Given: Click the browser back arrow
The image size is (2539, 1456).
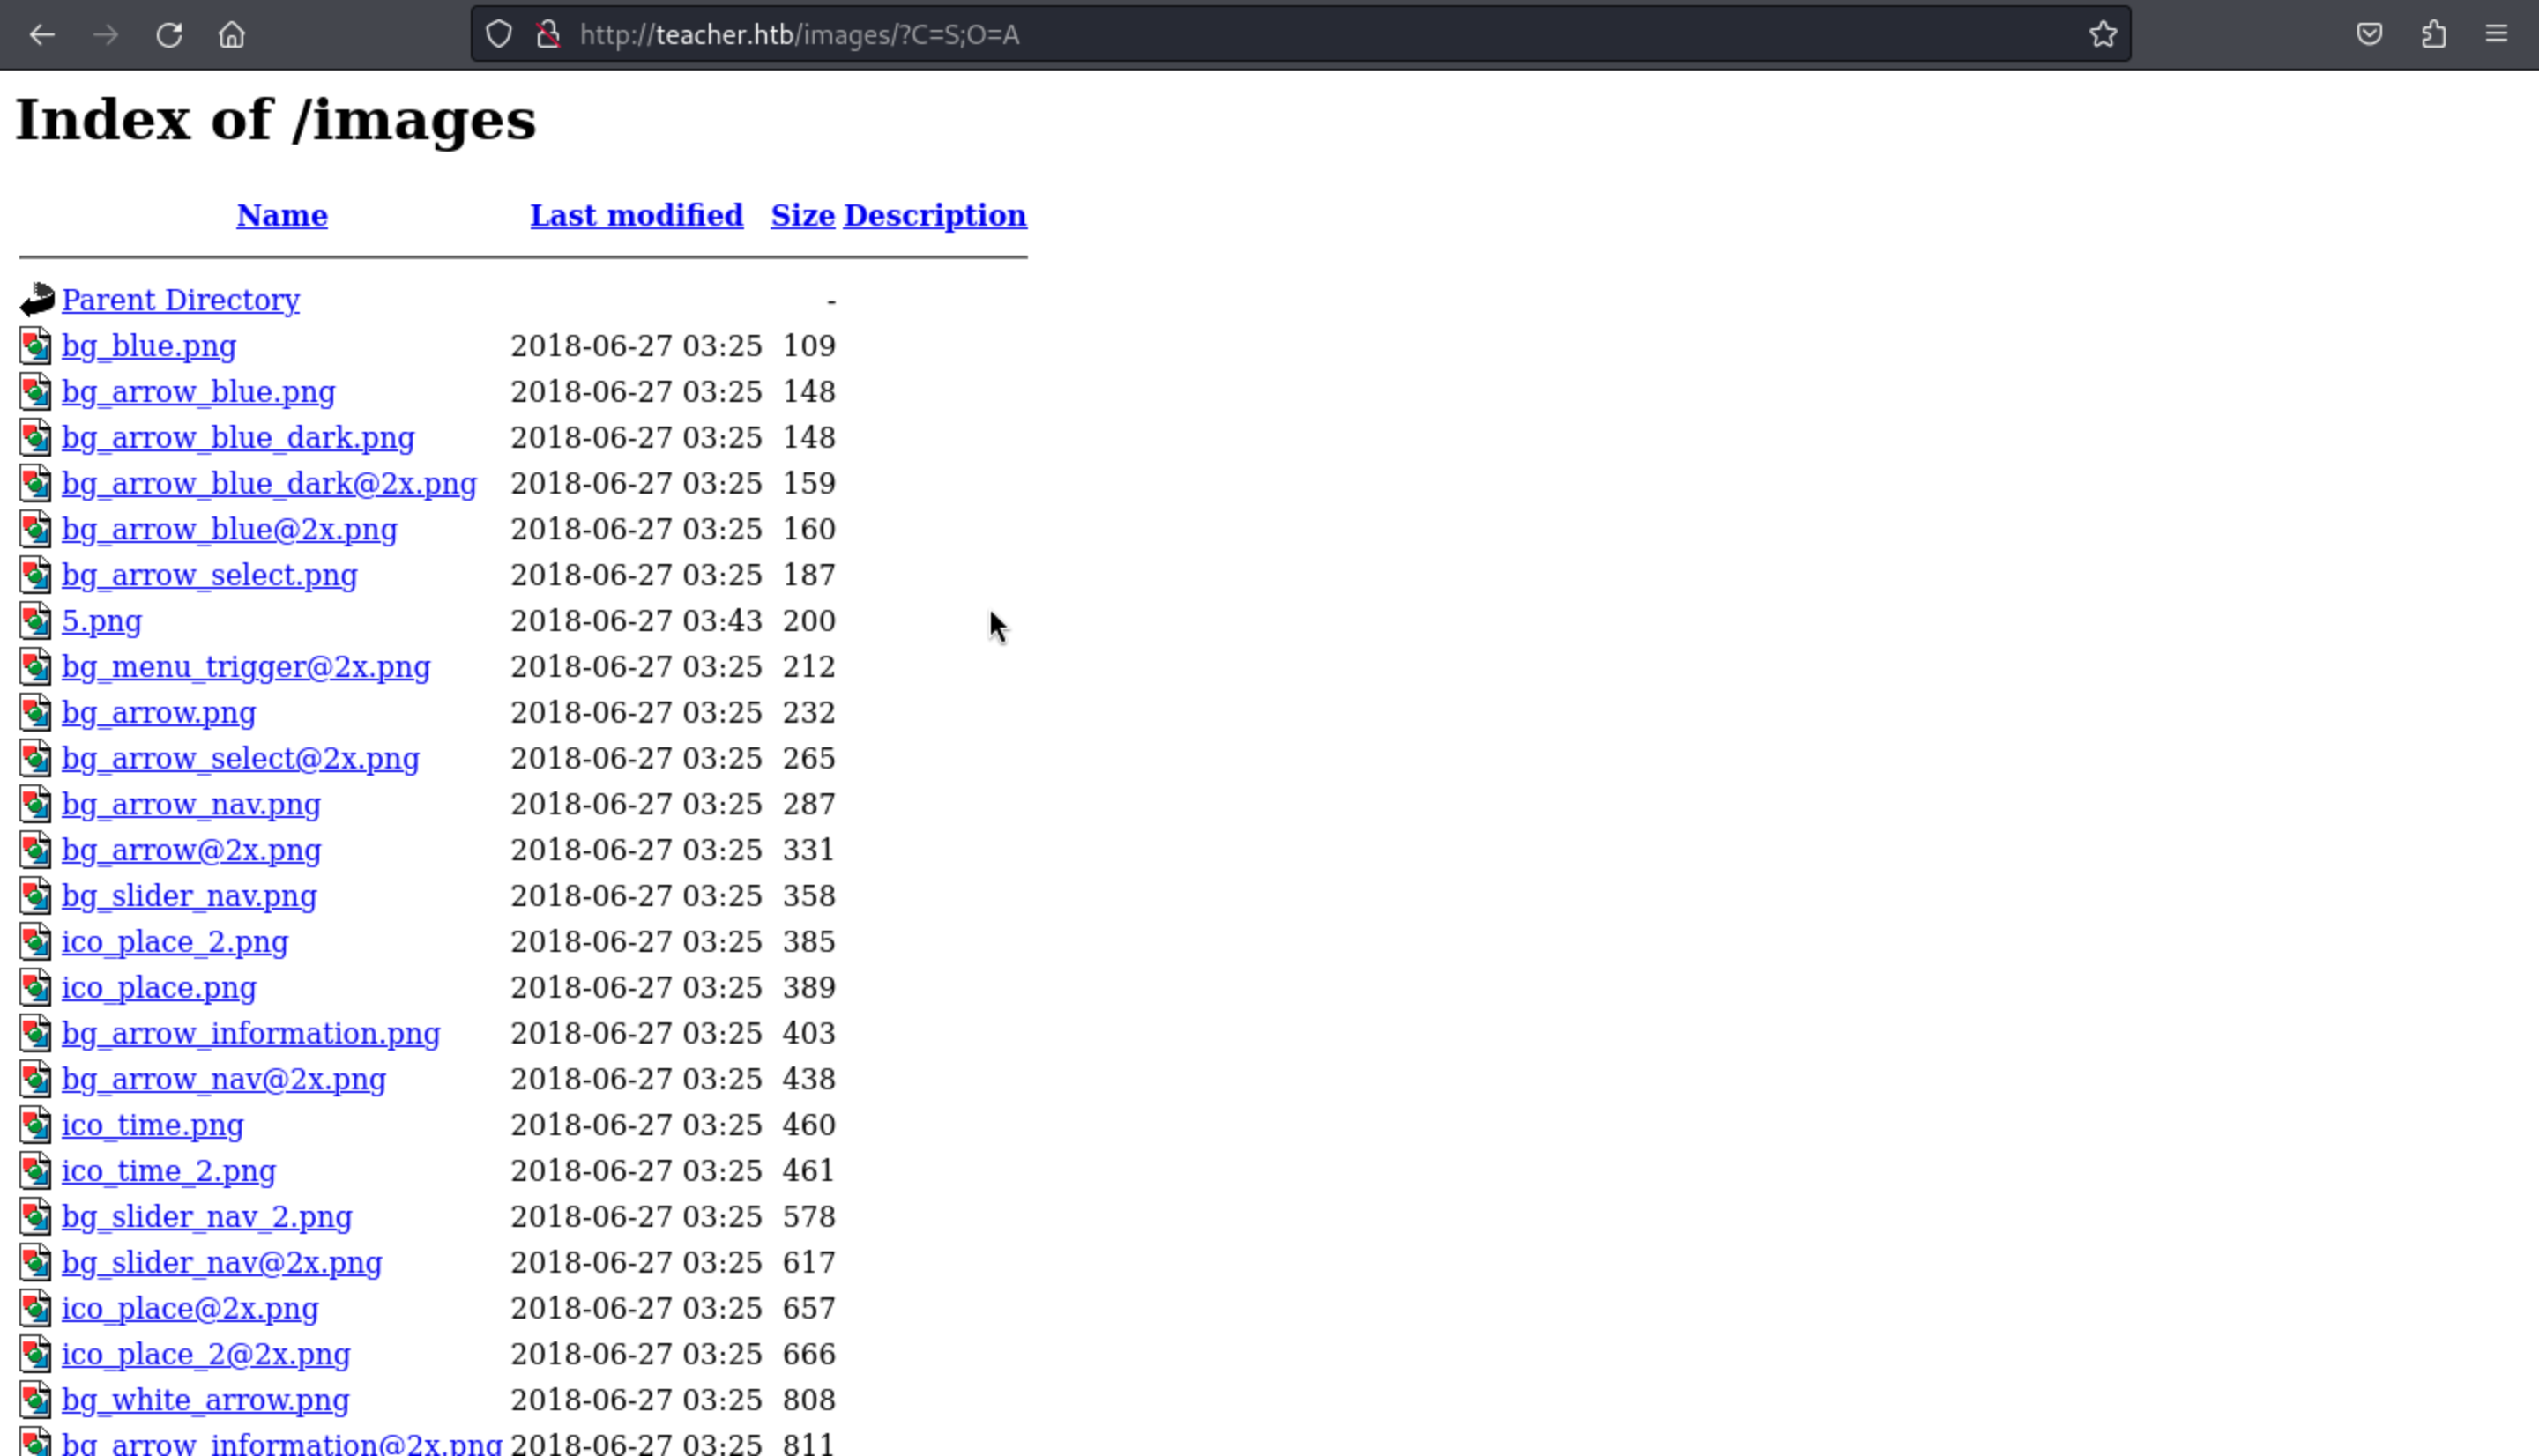Looking at the screenshot, I should click(x=42, y=35).
